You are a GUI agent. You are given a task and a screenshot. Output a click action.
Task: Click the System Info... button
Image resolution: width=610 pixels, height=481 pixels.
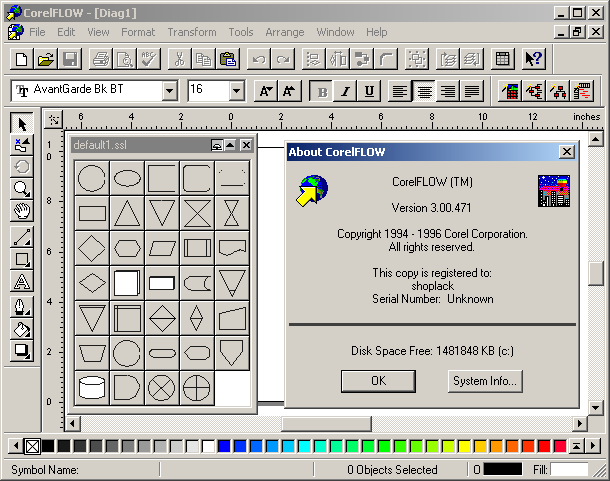pyautogui.click(x=485, y=381)
